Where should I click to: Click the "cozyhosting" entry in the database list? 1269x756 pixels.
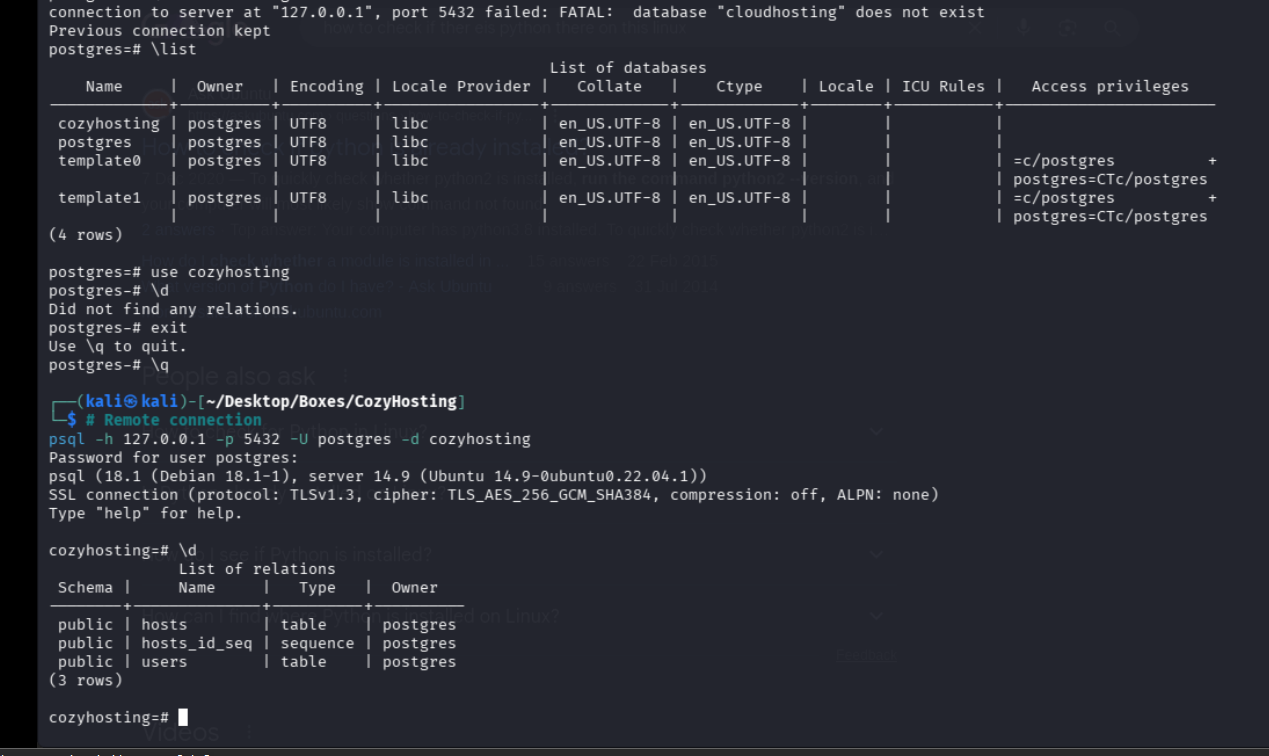coord(109,124)
